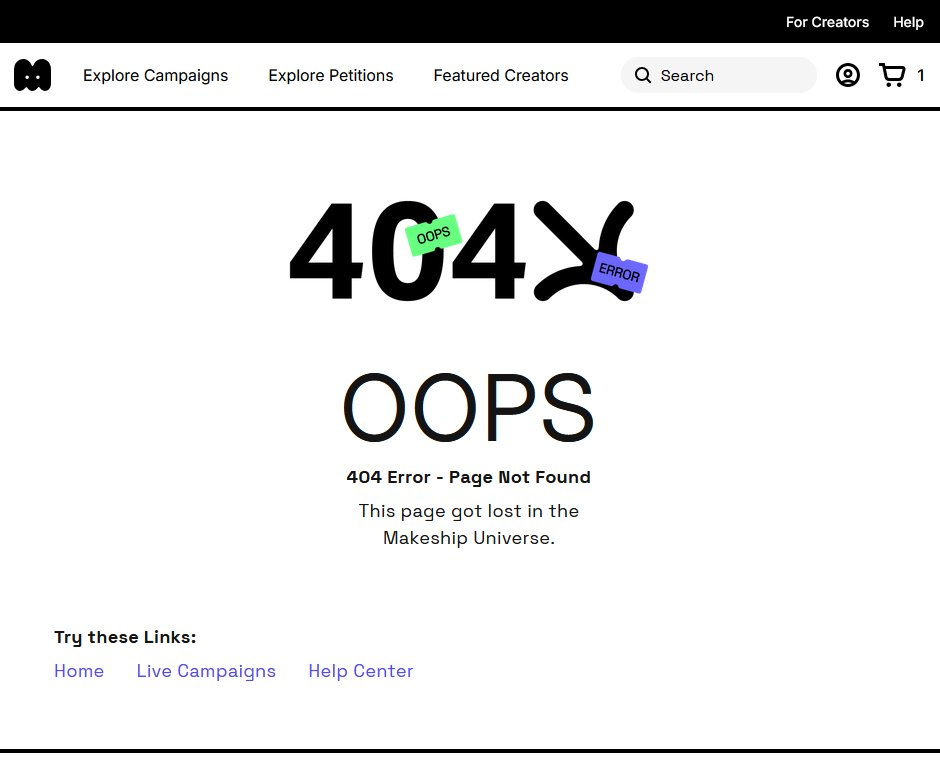Follow the Home link
Viewport: 940px width, 766px height.
click(x=79, y=671)
